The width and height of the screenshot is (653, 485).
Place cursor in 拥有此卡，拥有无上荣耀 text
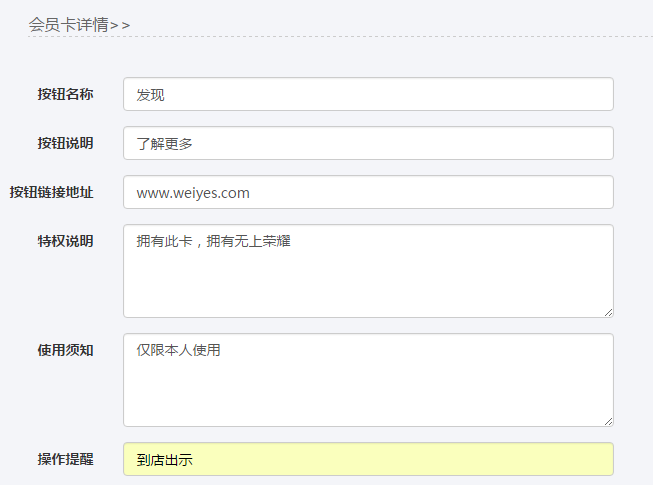pyautogui.click(x=213, y=241)
